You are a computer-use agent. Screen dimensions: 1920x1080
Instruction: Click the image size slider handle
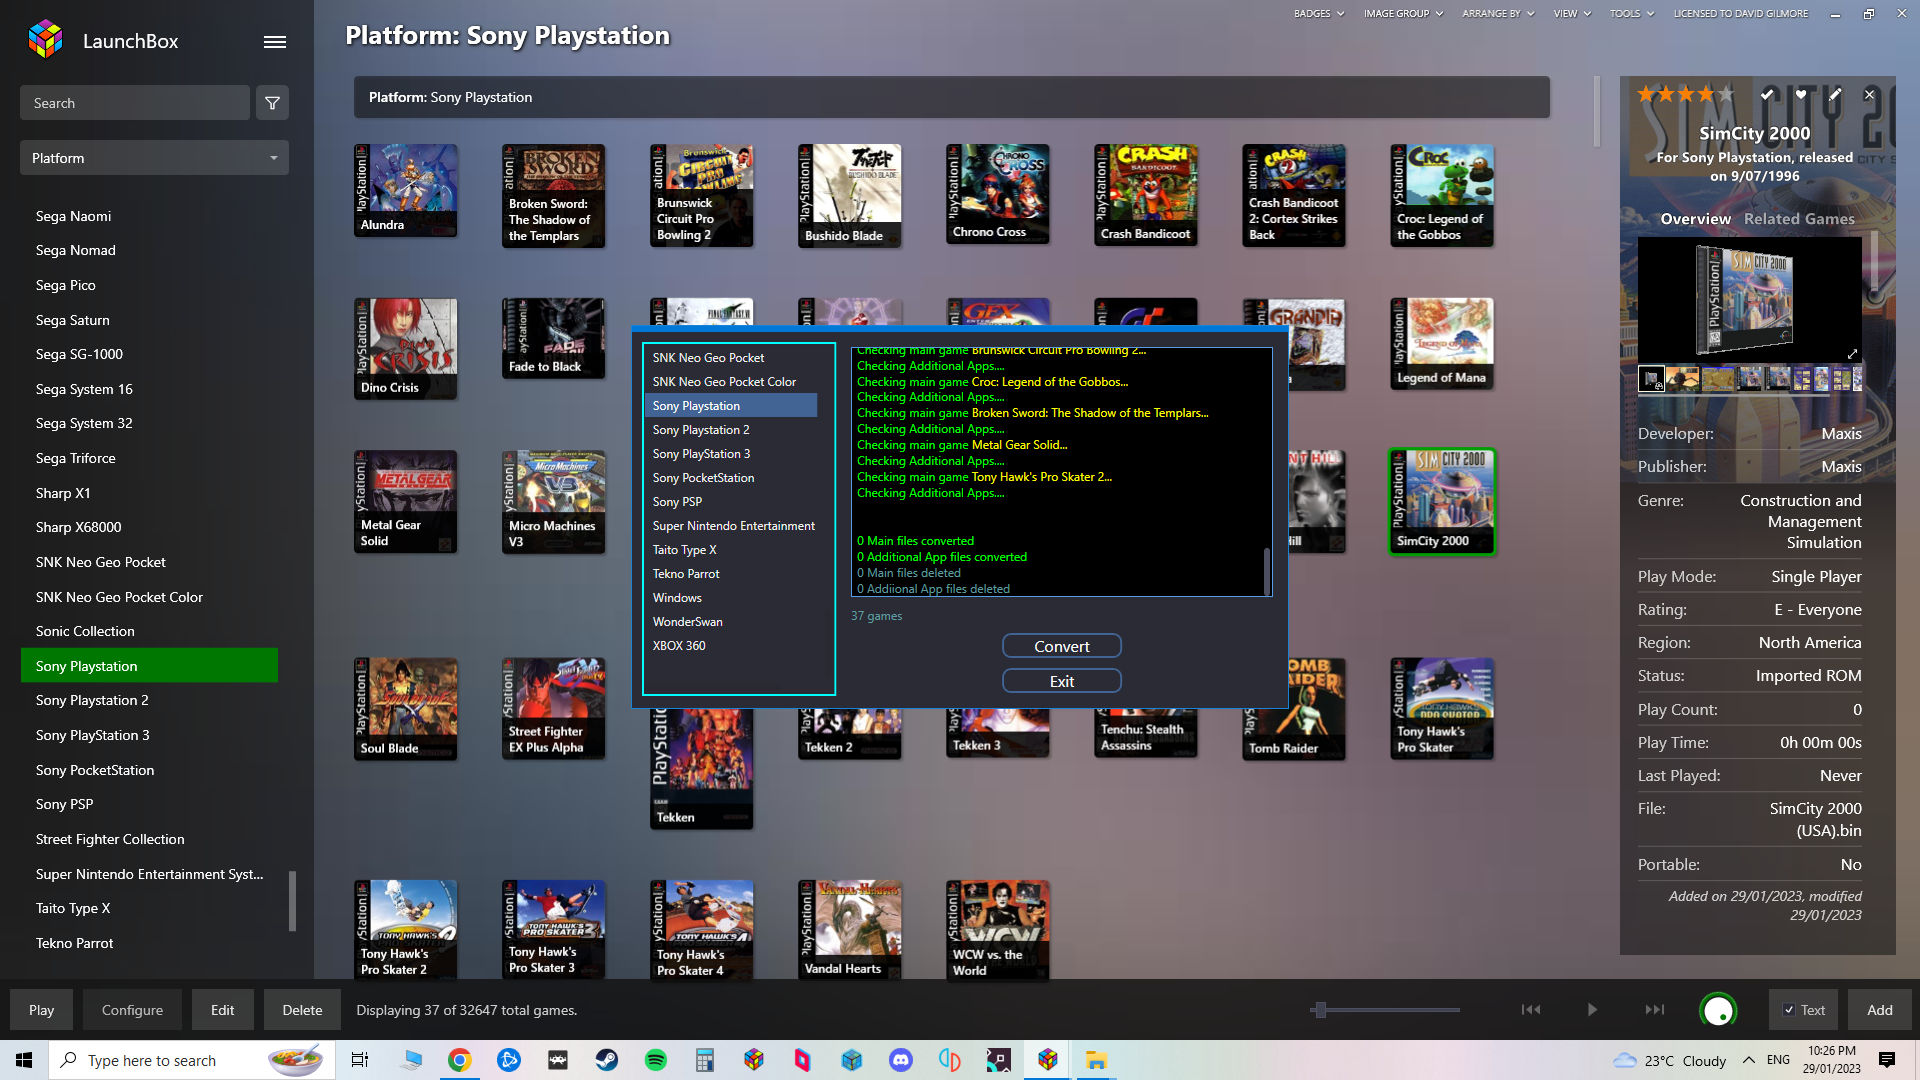pos(1320,1010)
